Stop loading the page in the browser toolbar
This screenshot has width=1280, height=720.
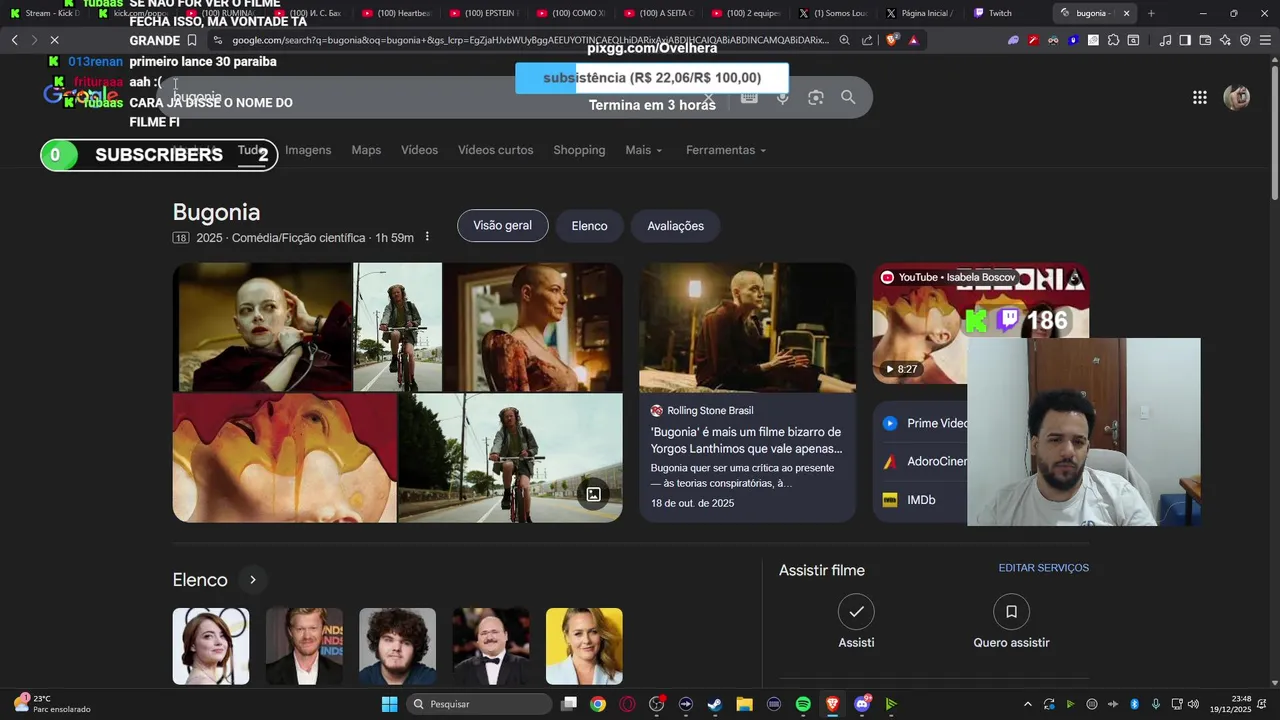tap(54, 40)
